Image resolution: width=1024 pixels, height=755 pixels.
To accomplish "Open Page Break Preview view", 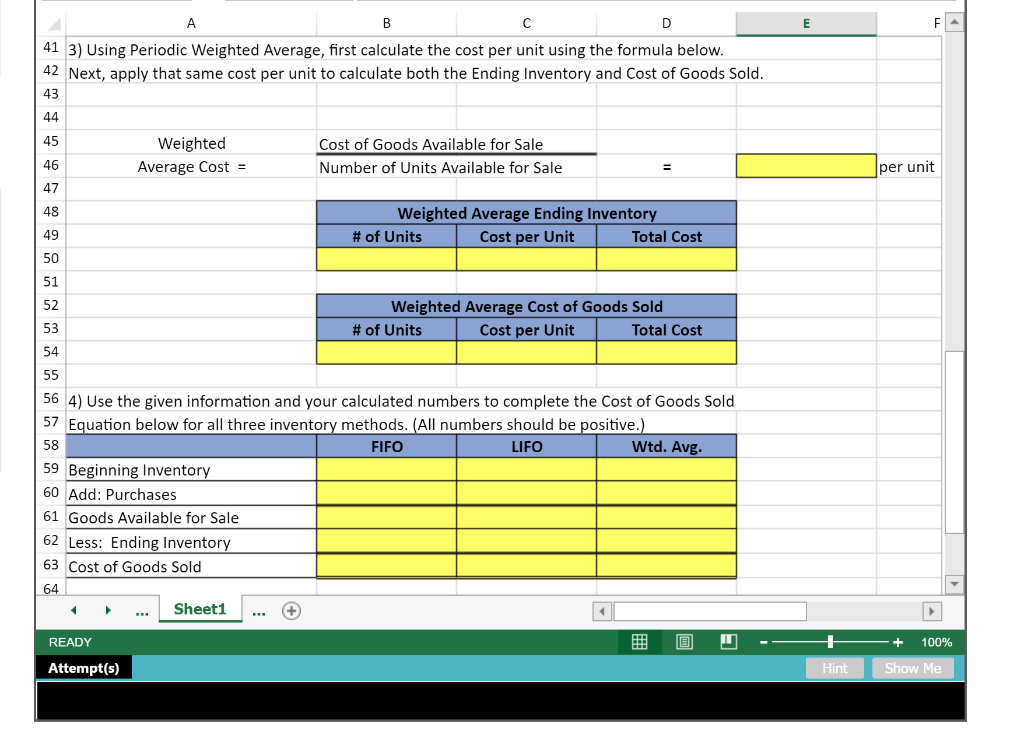I will pyautogui.click(x=728, y=642).
